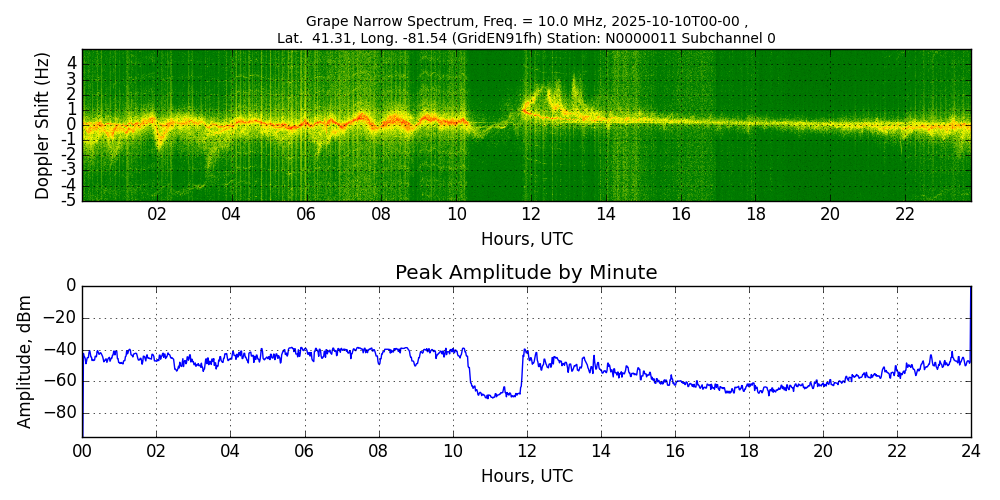Select the "Peak Amplitude by Minute" title

coord(526,273)
